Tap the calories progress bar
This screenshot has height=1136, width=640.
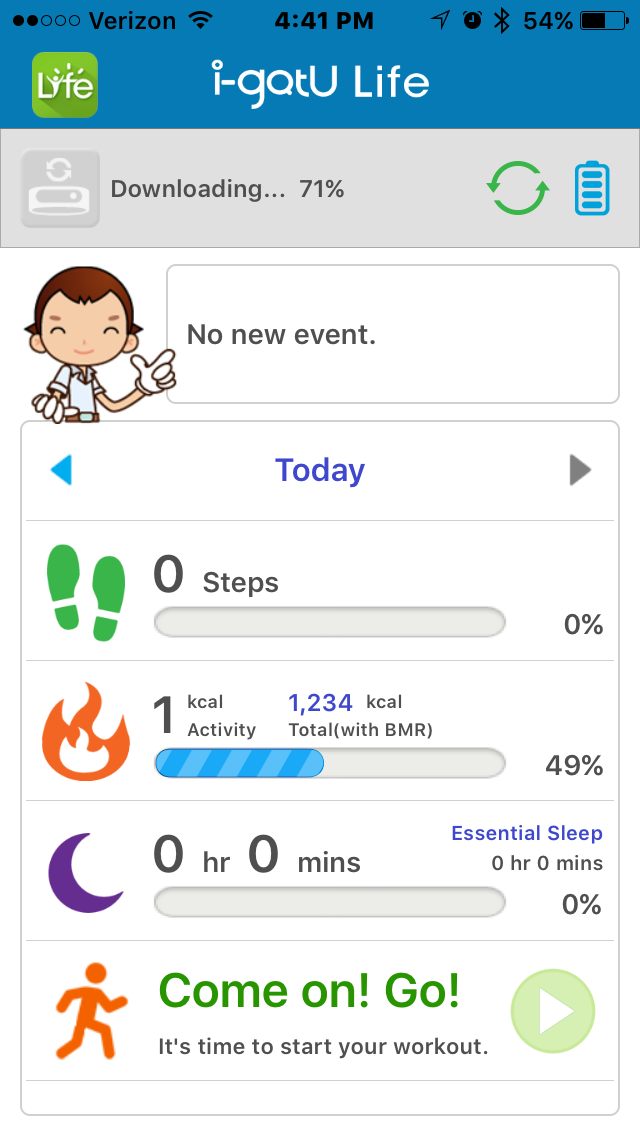pyautogui.click(x=330, y=764)
